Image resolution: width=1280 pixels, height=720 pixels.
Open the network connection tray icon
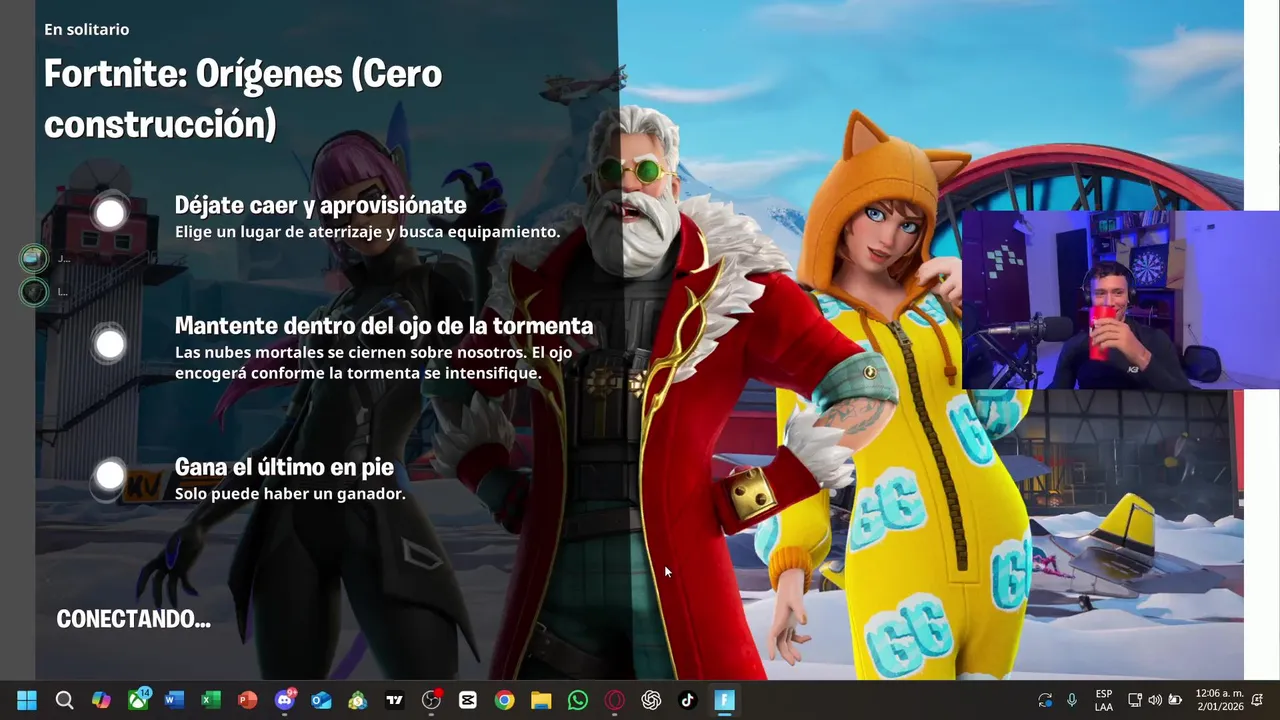click(x=1135, y=700)
